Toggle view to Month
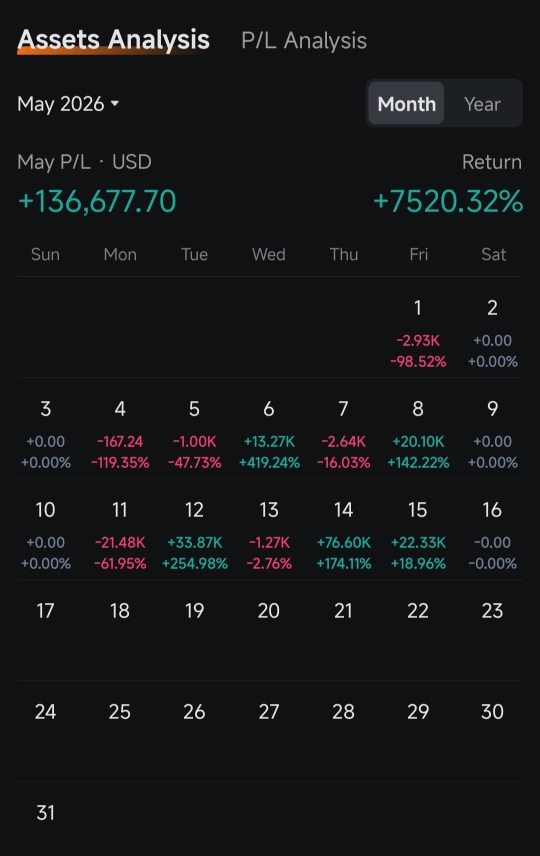The image size is (540, 856). point(406,104)
